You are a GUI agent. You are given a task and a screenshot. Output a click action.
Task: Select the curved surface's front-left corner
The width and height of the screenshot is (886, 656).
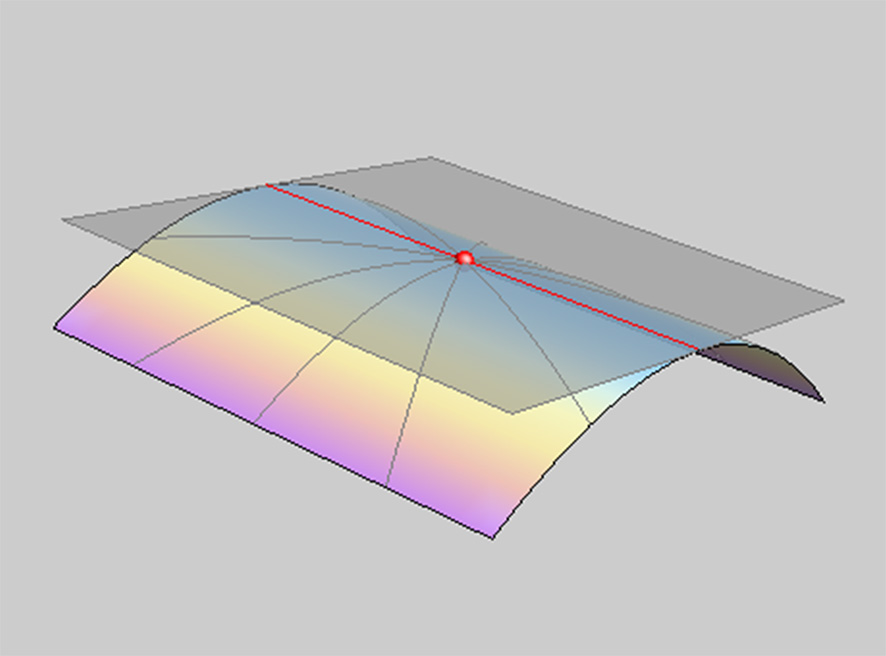tap(54, 326)
